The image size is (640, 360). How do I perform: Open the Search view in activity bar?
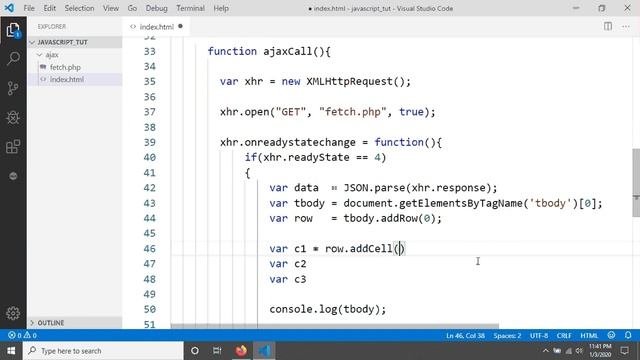pyautogui.click(x=13, y=59)
